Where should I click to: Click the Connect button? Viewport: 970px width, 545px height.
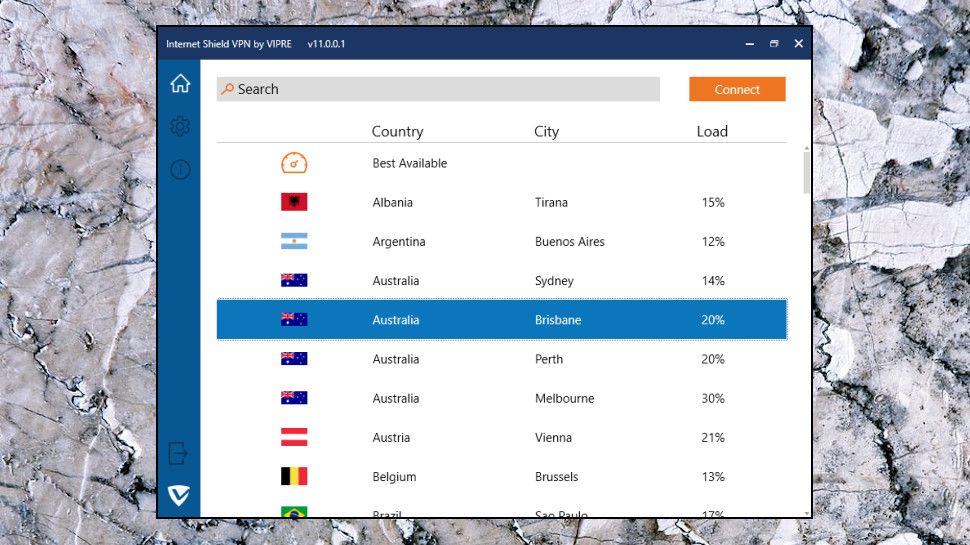(x=737, y=89)
